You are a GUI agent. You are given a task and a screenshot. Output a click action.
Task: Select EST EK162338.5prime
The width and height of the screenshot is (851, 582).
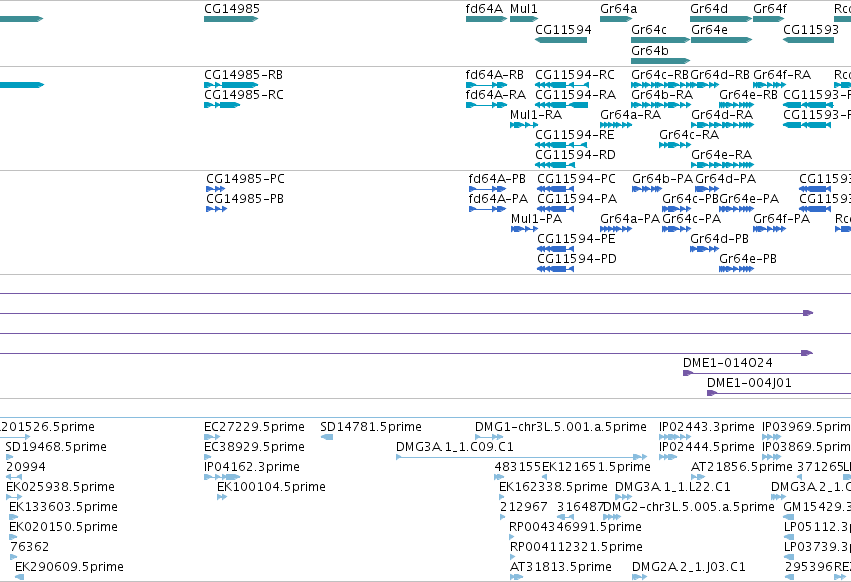502,497
